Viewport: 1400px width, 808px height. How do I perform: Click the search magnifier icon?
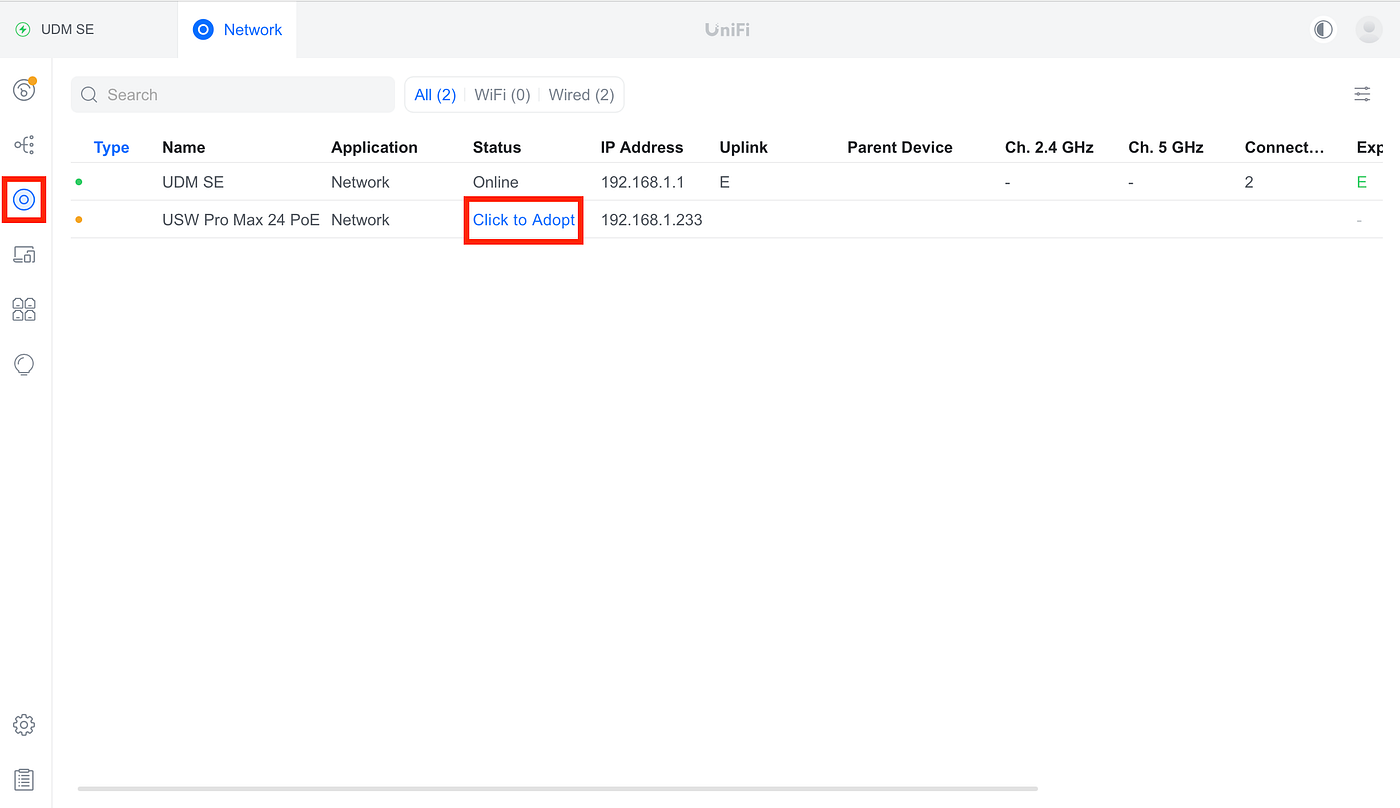(89, 95)
